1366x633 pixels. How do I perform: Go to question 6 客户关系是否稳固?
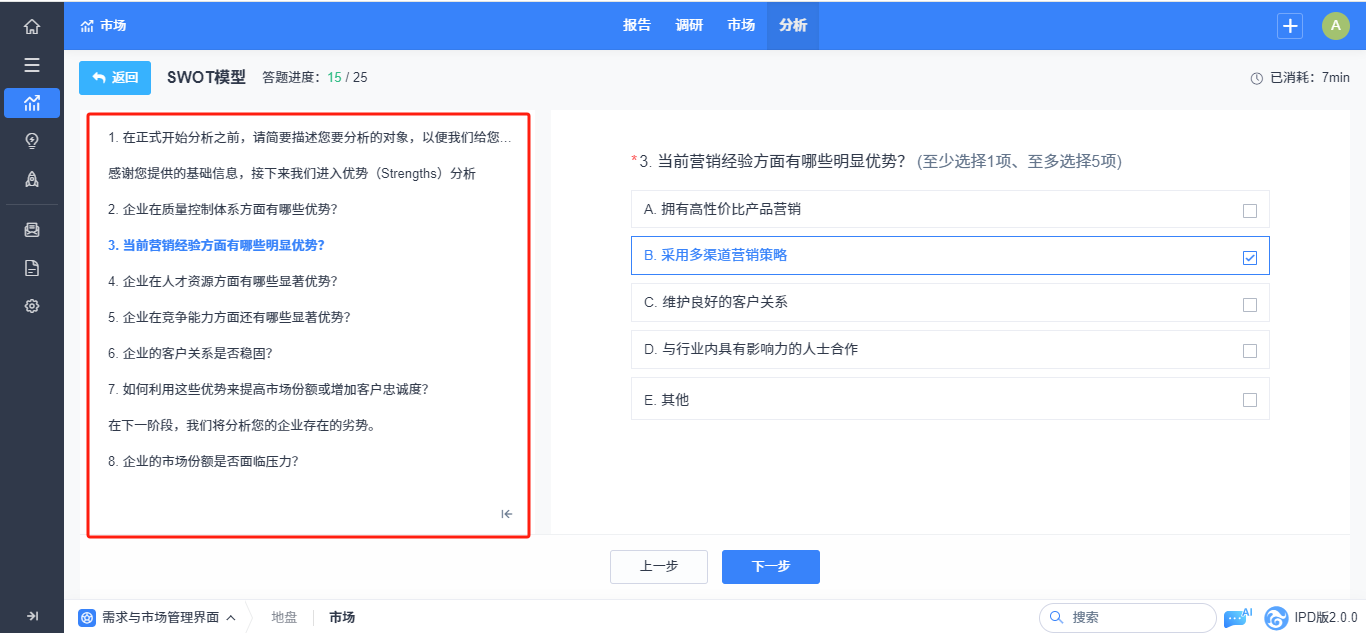click(x=190, y=353)
